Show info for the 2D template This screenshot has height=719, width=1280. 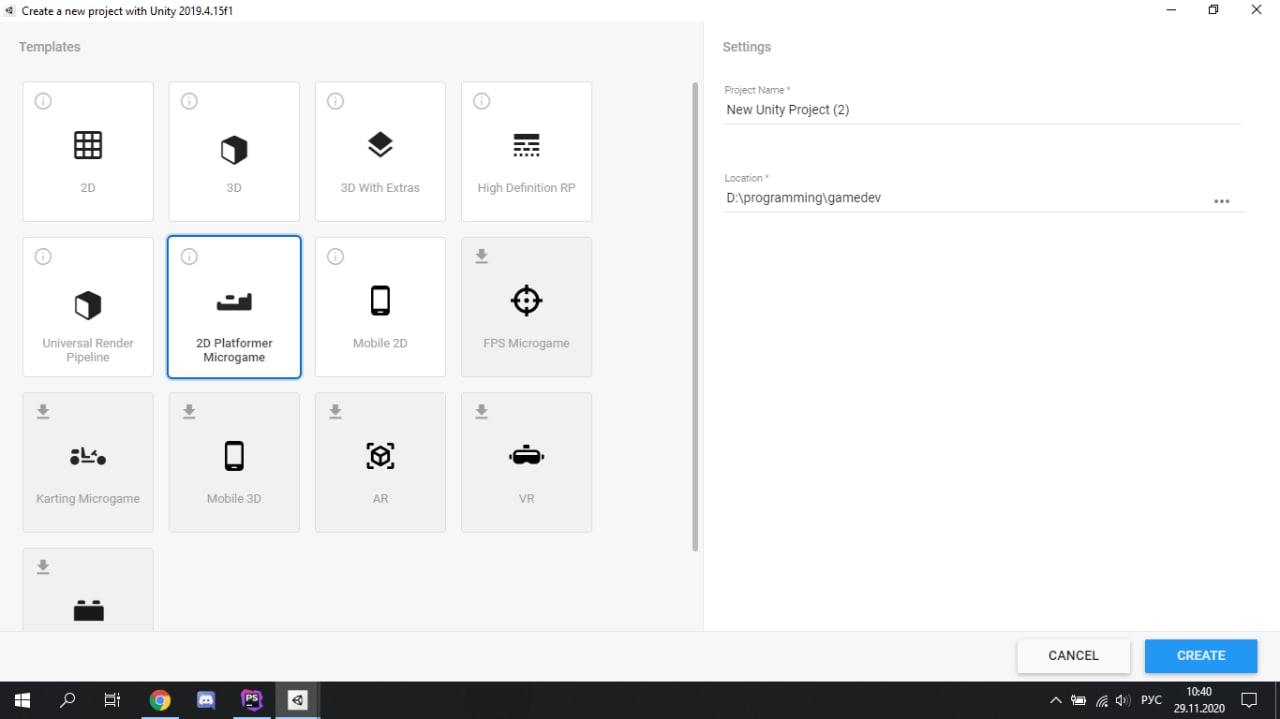43,101
